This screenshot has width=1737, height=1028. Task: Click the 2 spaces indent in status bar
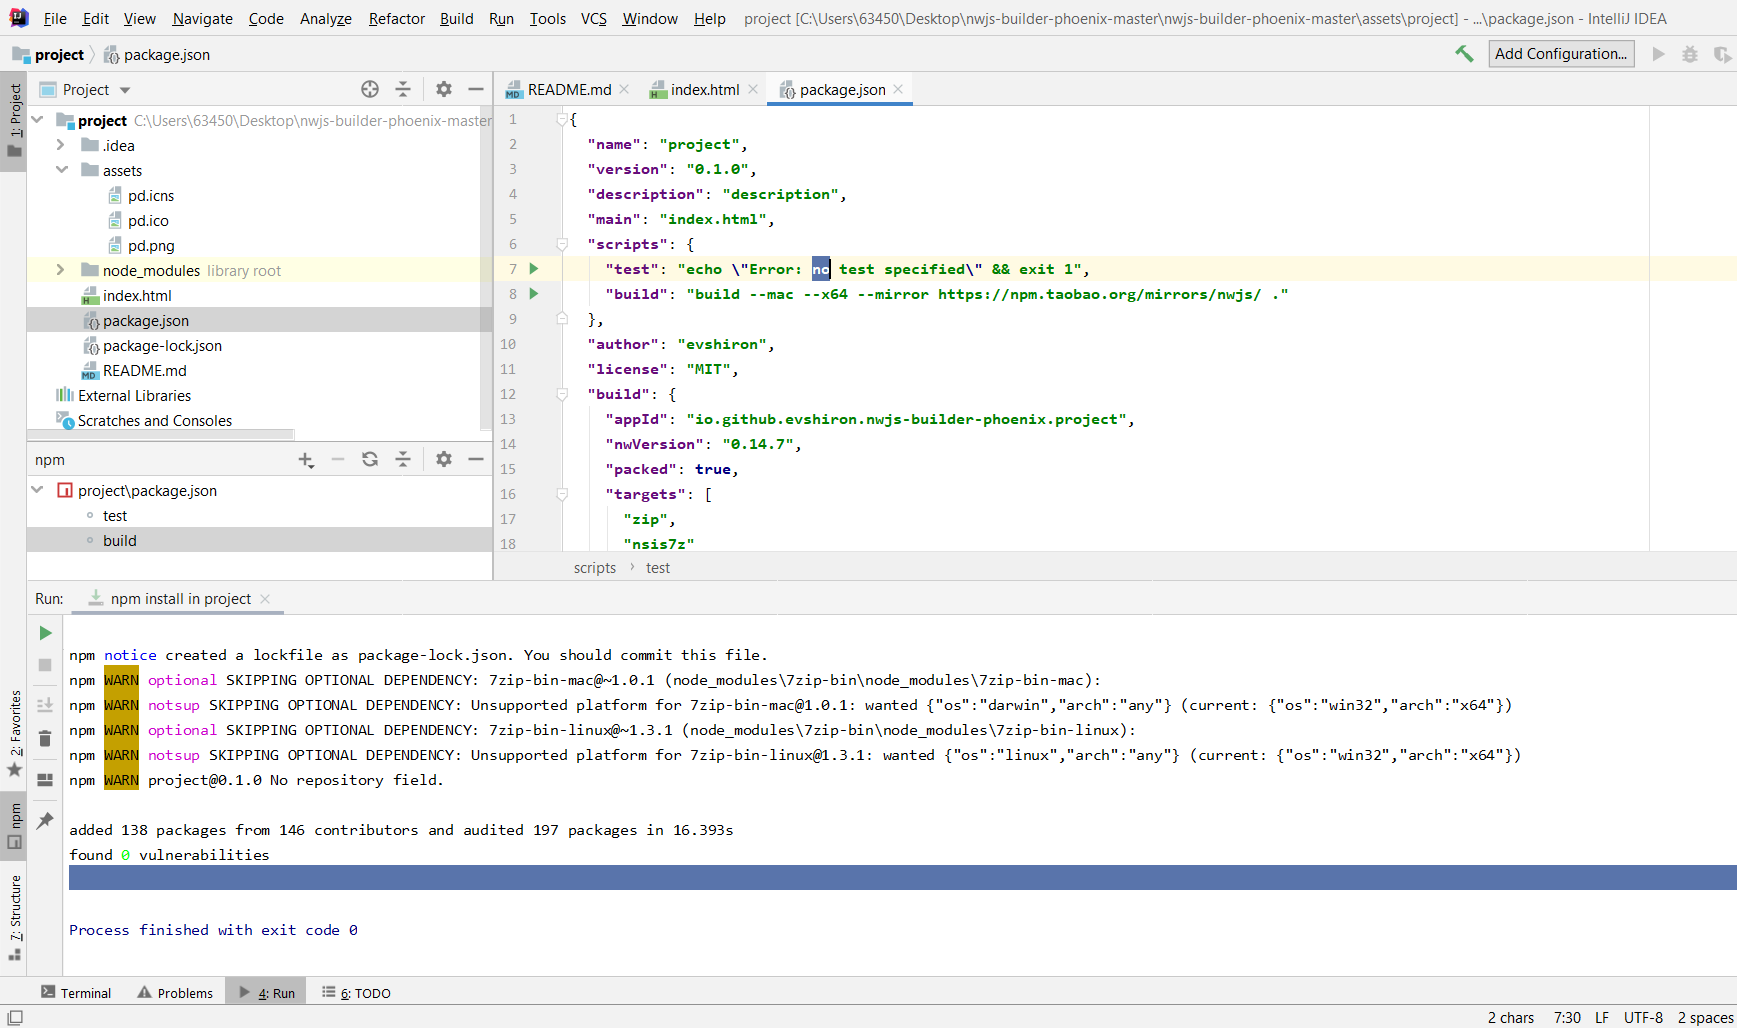1705,1017
